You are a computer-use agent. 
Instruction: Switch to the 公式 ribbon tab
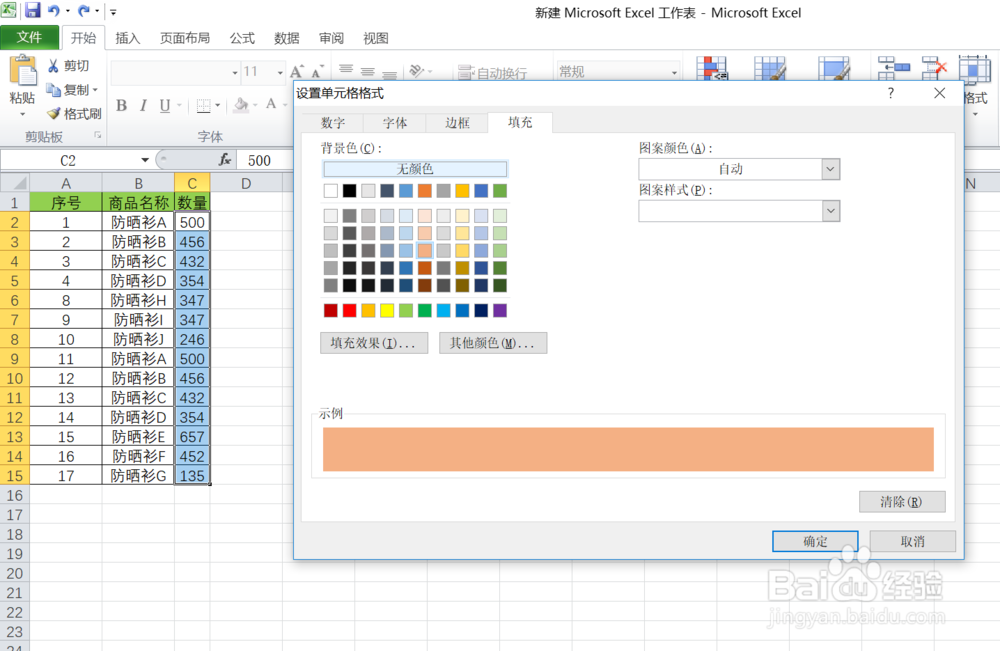coord(242,38)
